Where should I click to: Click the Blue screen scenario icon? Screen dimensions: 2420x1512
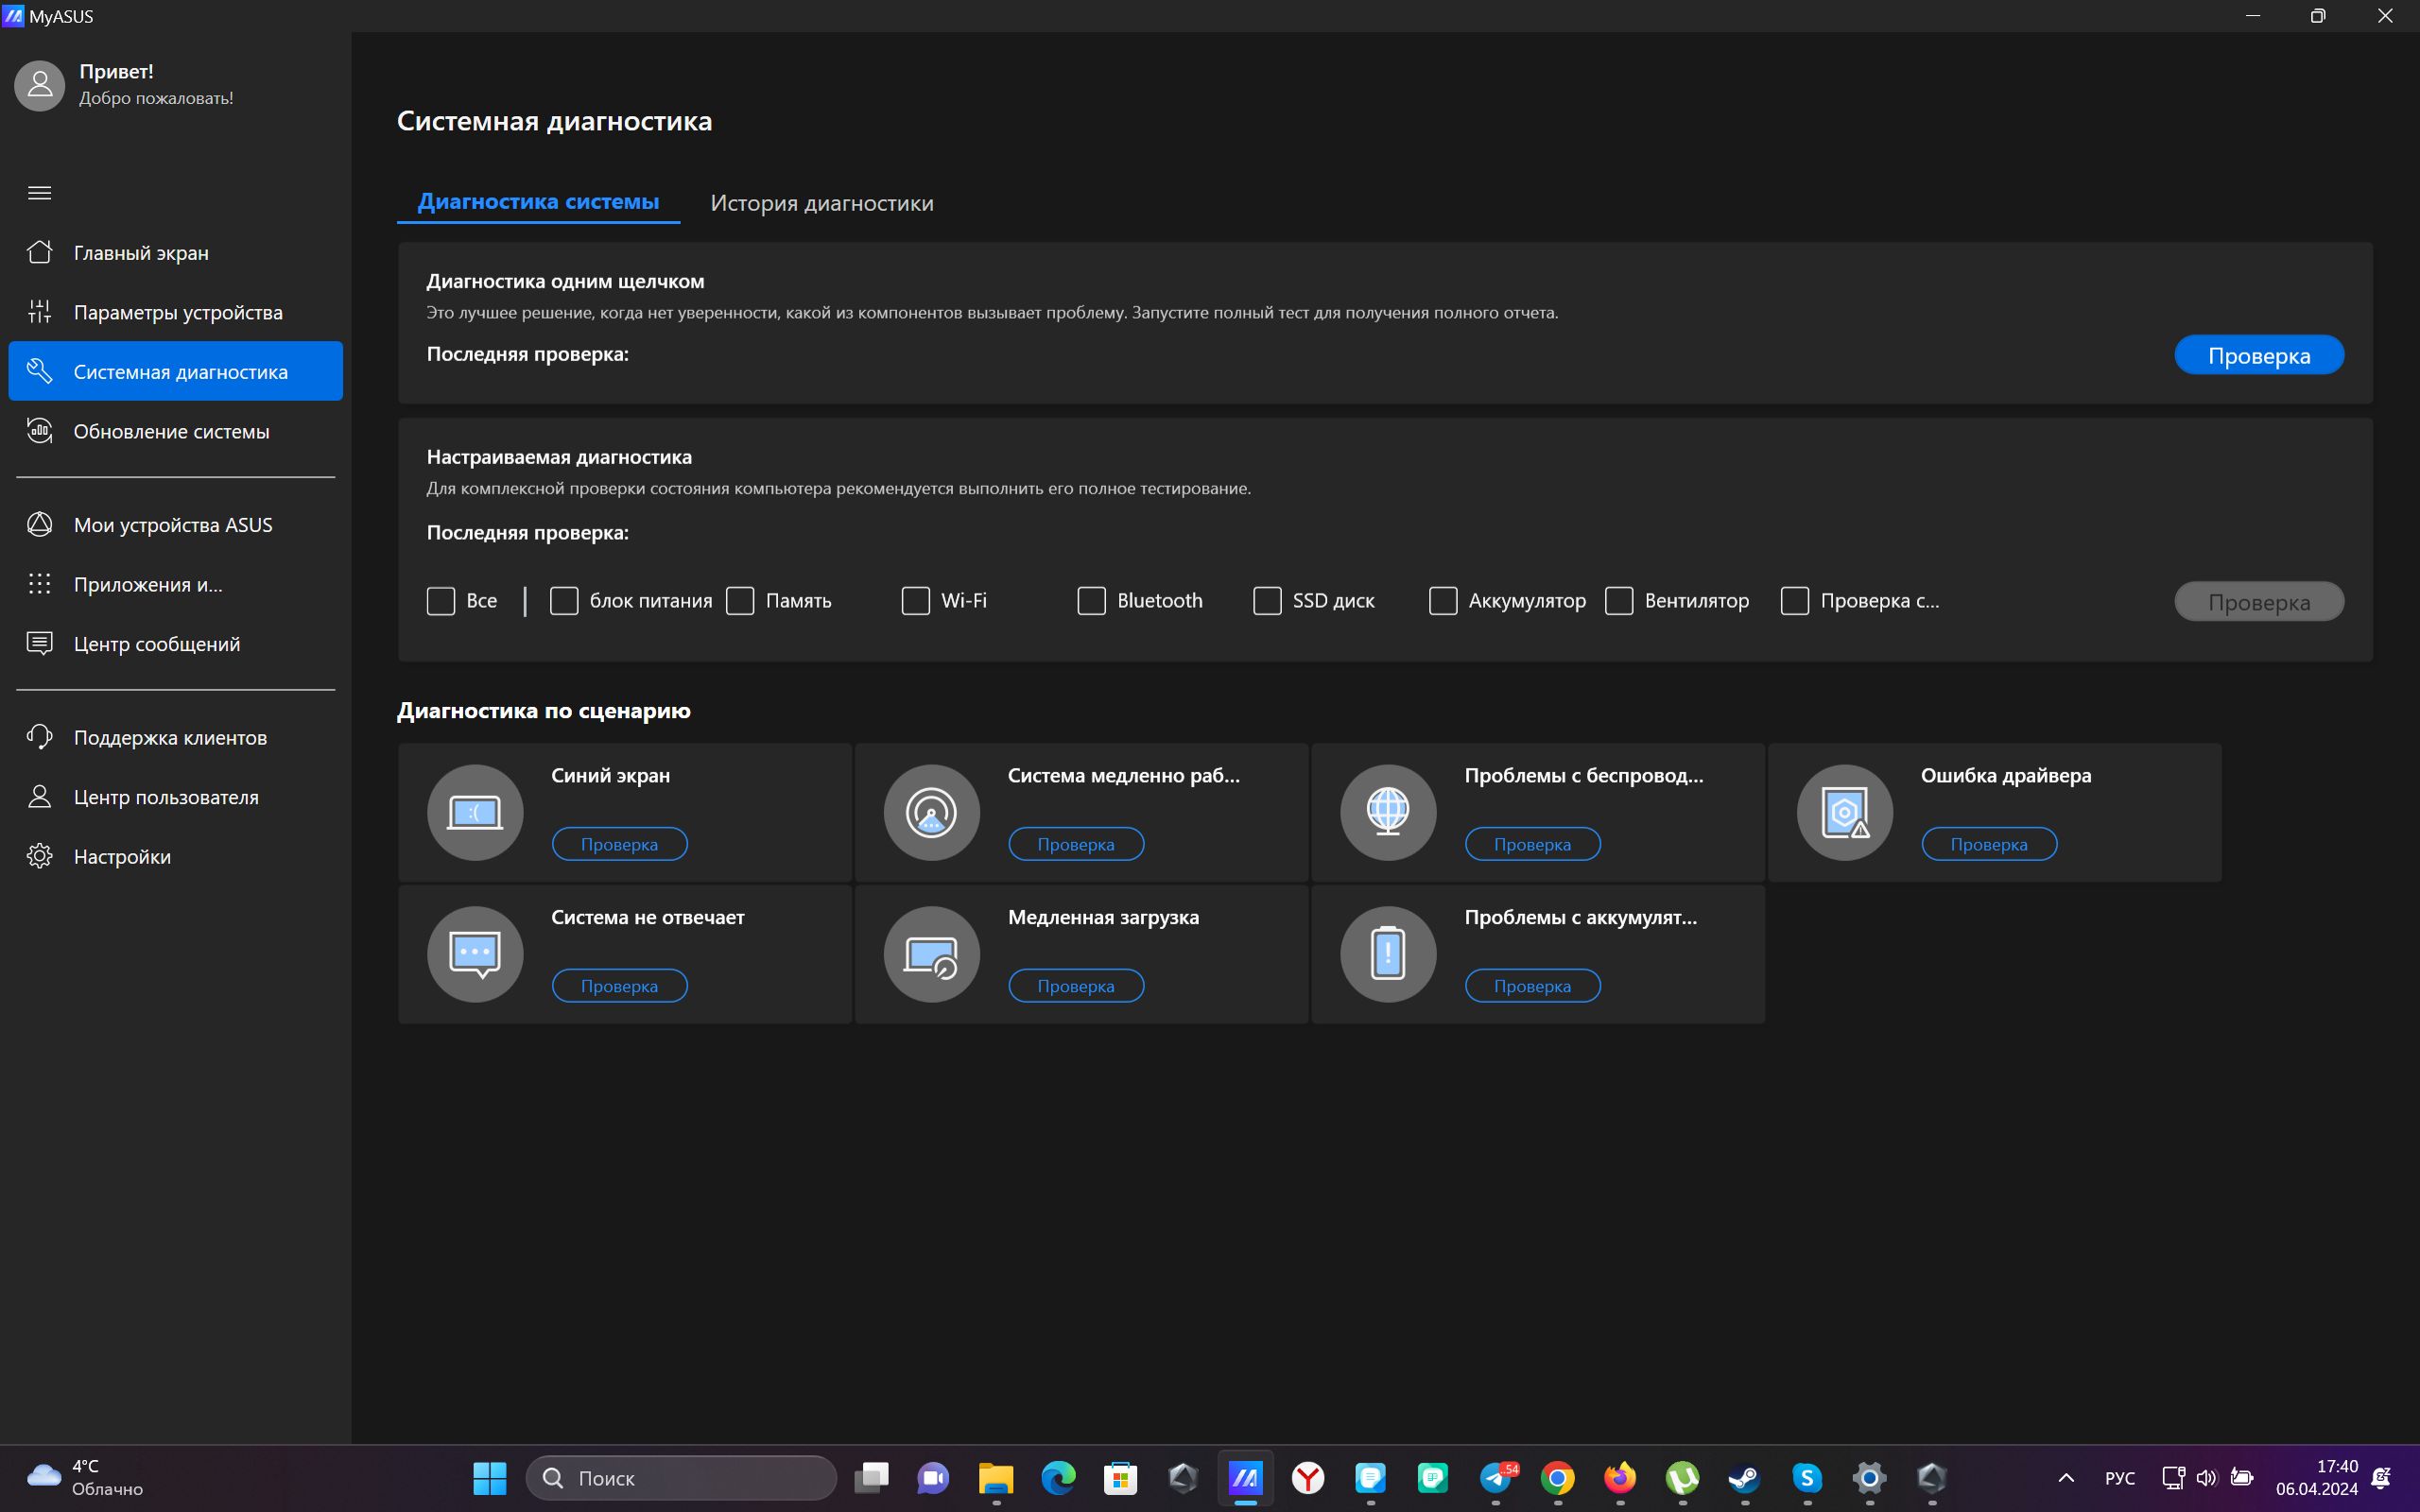(x=475, y=812)
